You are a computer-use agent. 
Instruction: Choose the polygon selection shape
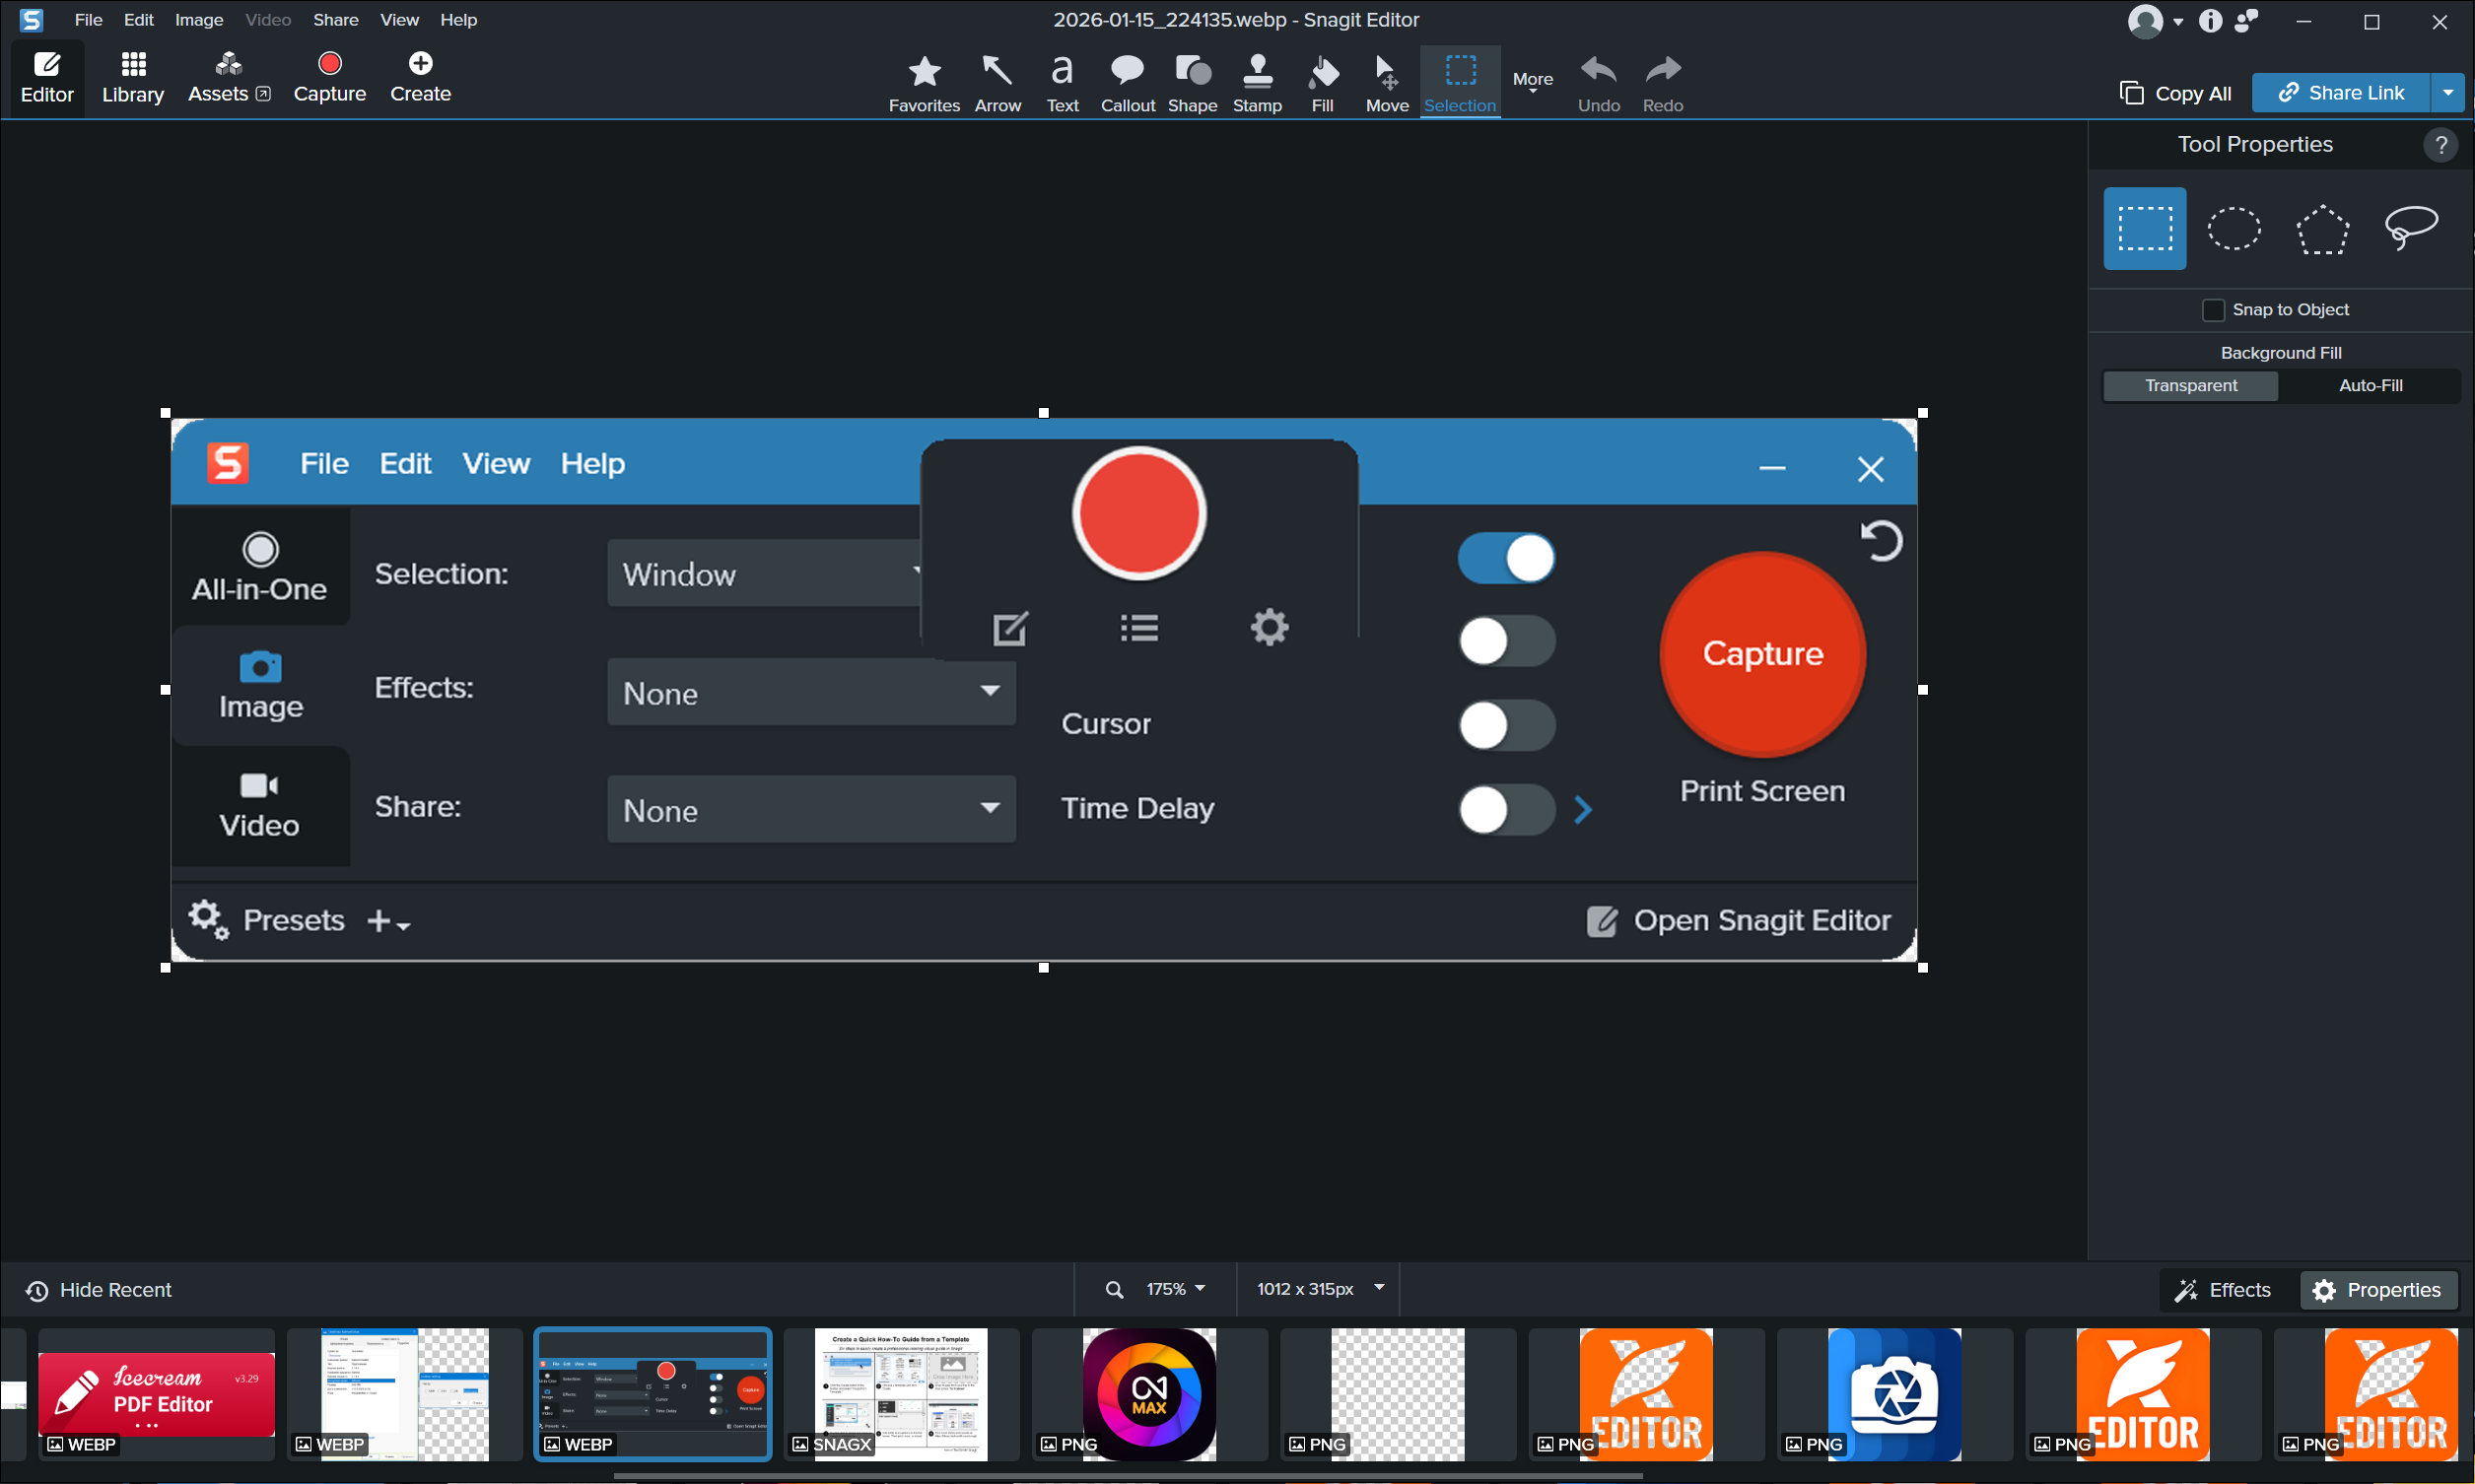click(2321, 229)
